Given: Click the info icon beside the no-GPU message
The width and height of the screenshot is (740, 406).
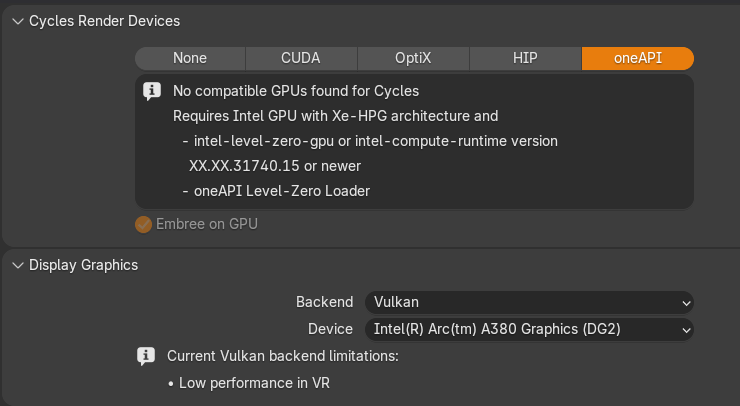Looking at the screenshot, I should coord(152,91).
